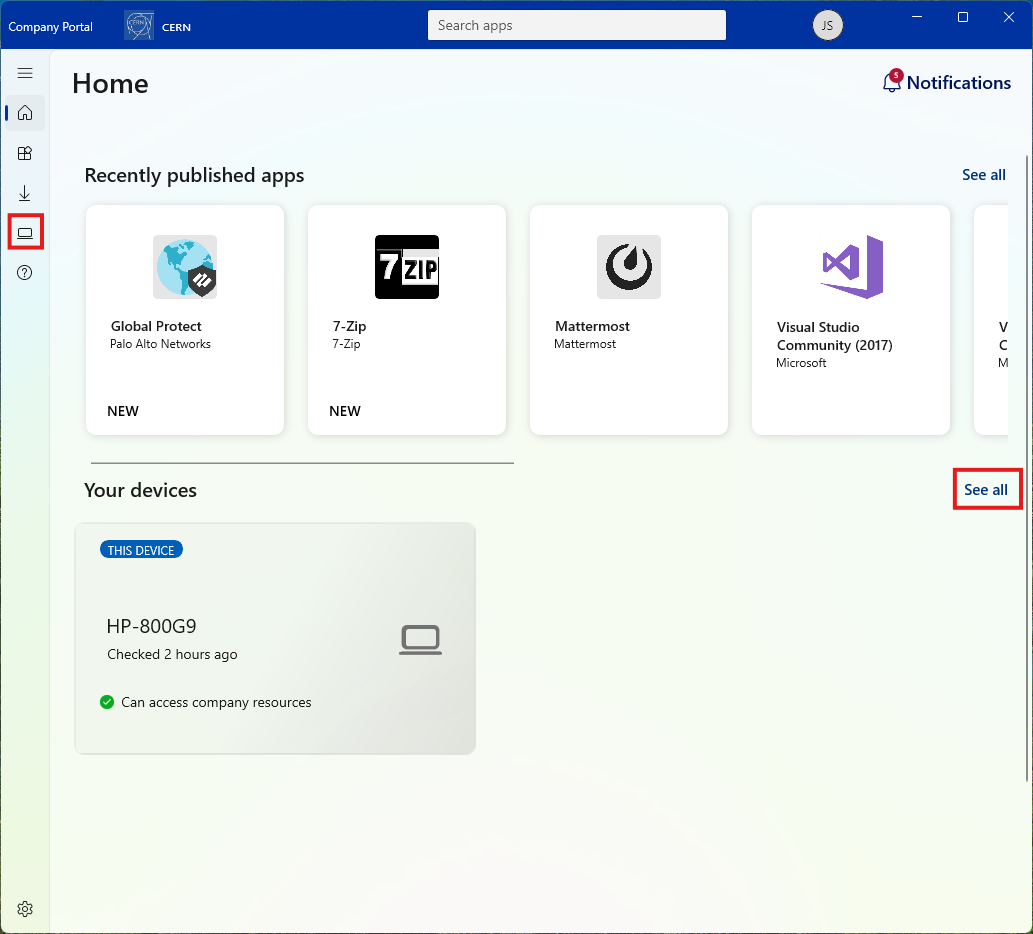Screen dimensions: 1033x934
Task: Click the THIS DEVICE badge
Action: 141,550
